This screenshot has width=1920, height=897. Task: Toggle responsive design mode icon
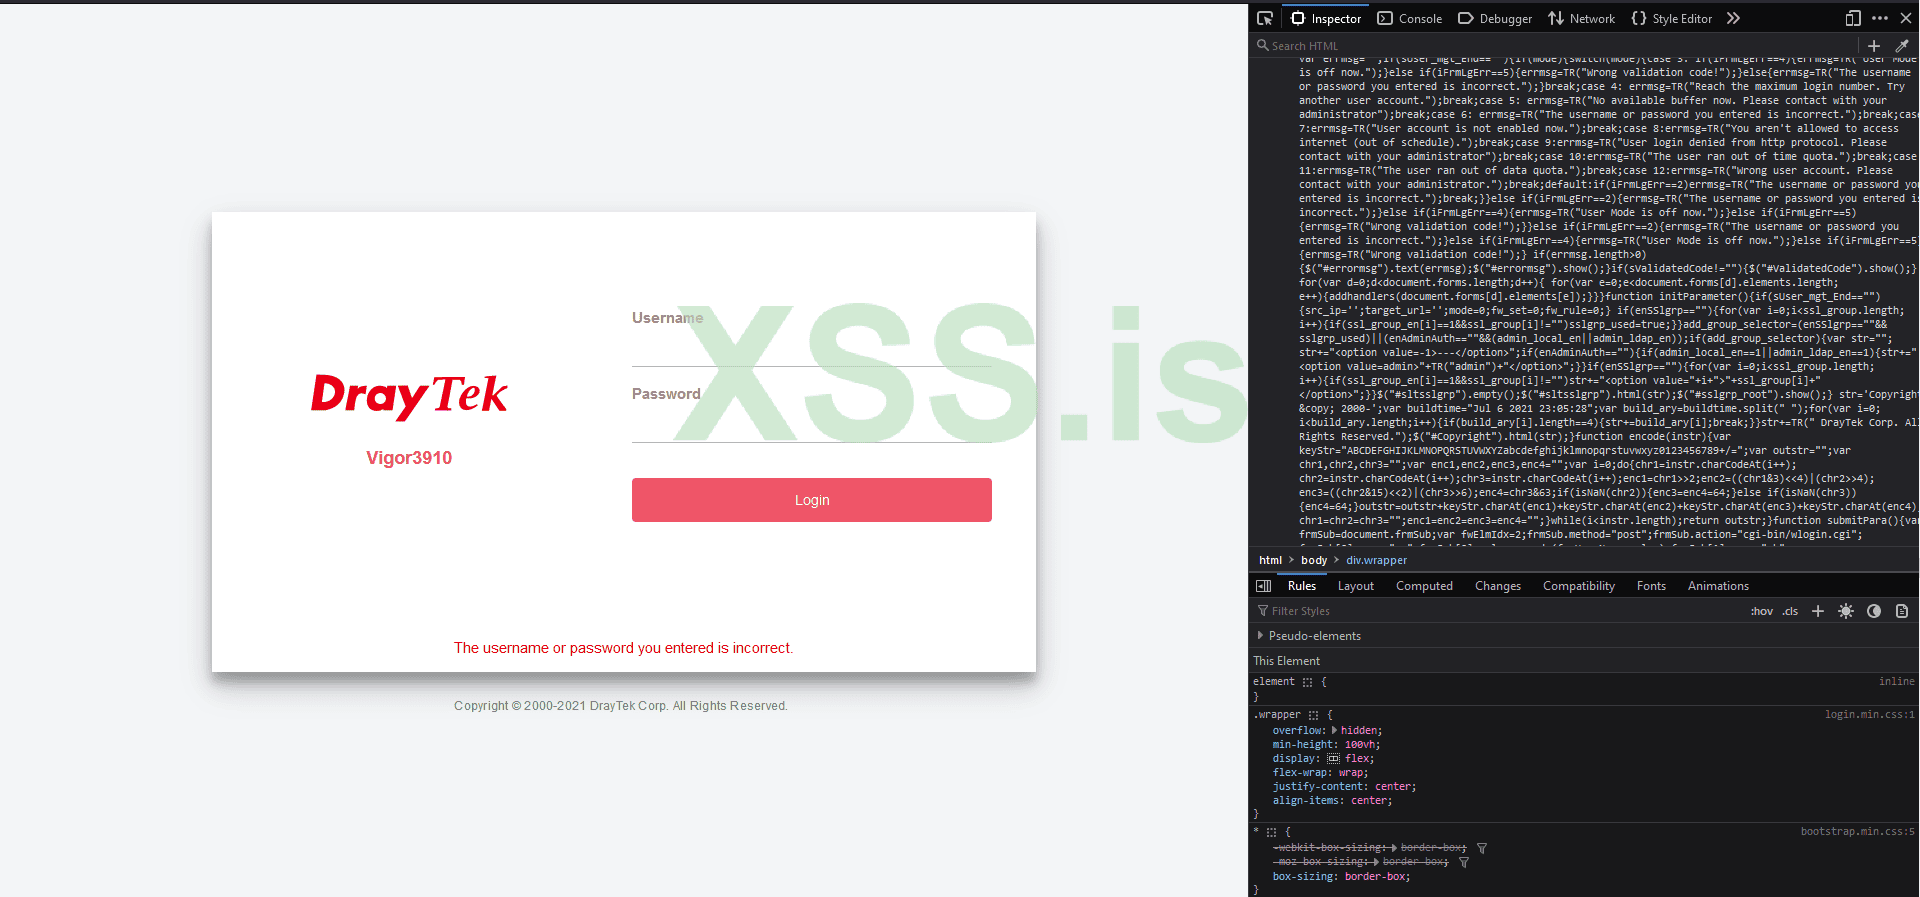tap(1853, 18)
